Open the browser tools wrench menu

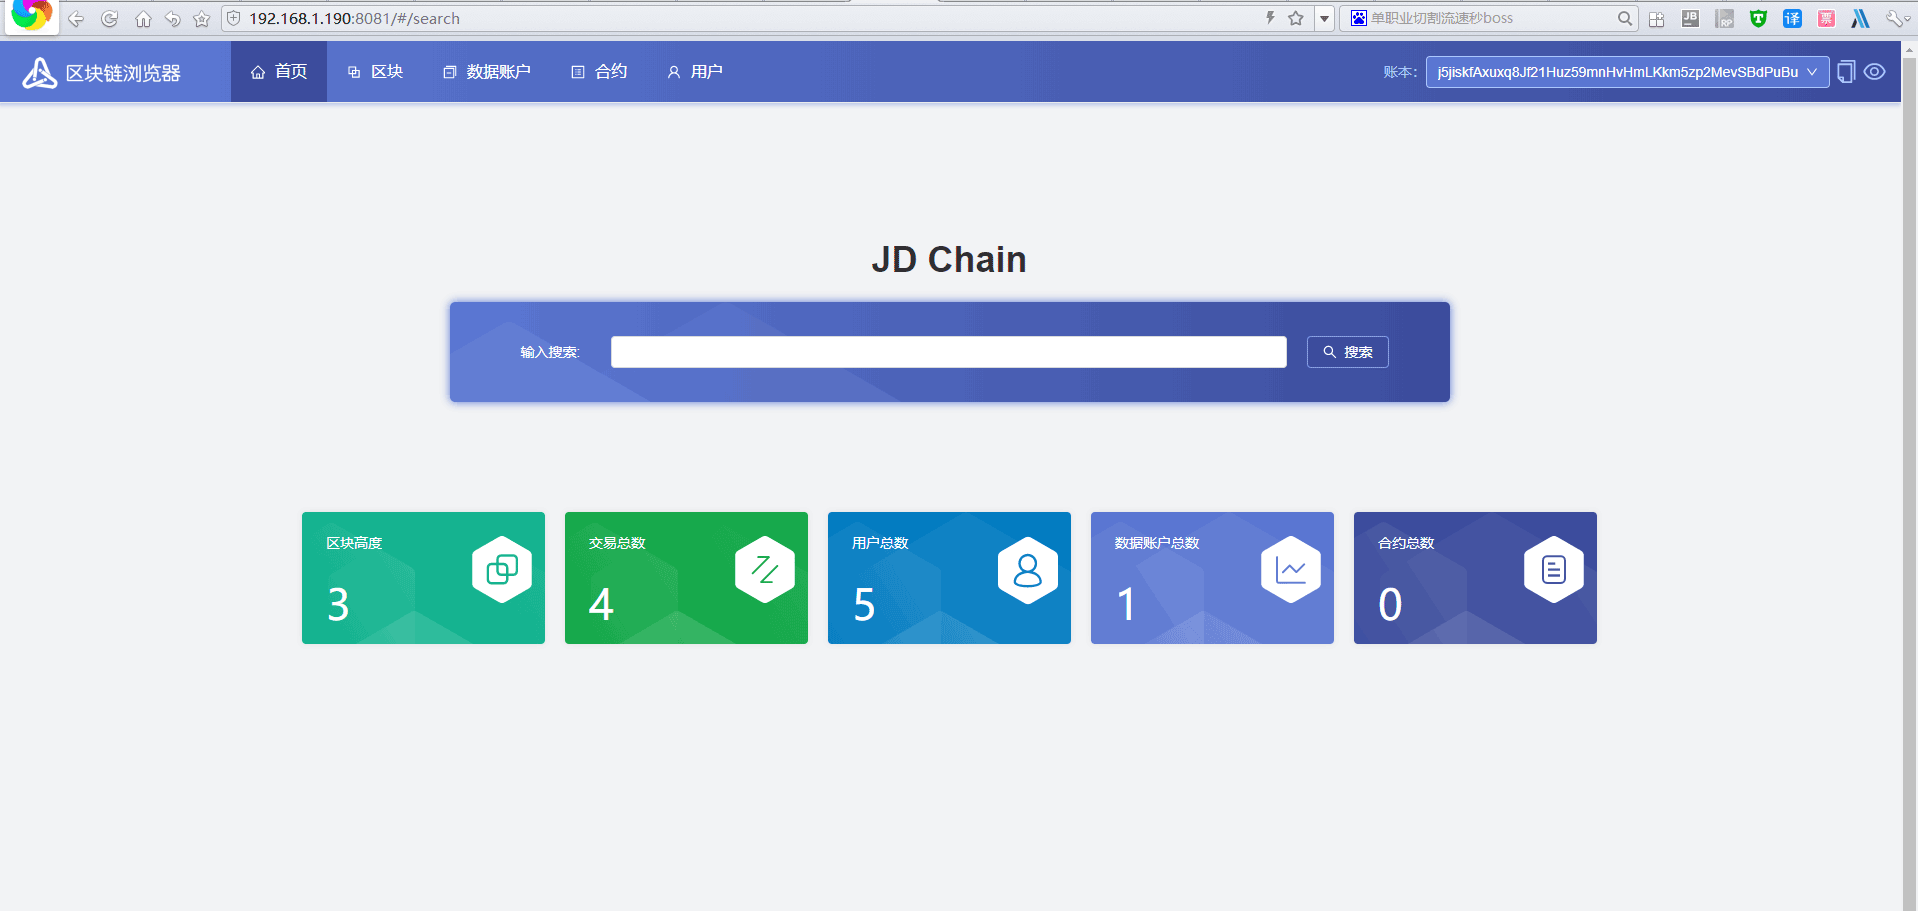tap(1897, 18)
